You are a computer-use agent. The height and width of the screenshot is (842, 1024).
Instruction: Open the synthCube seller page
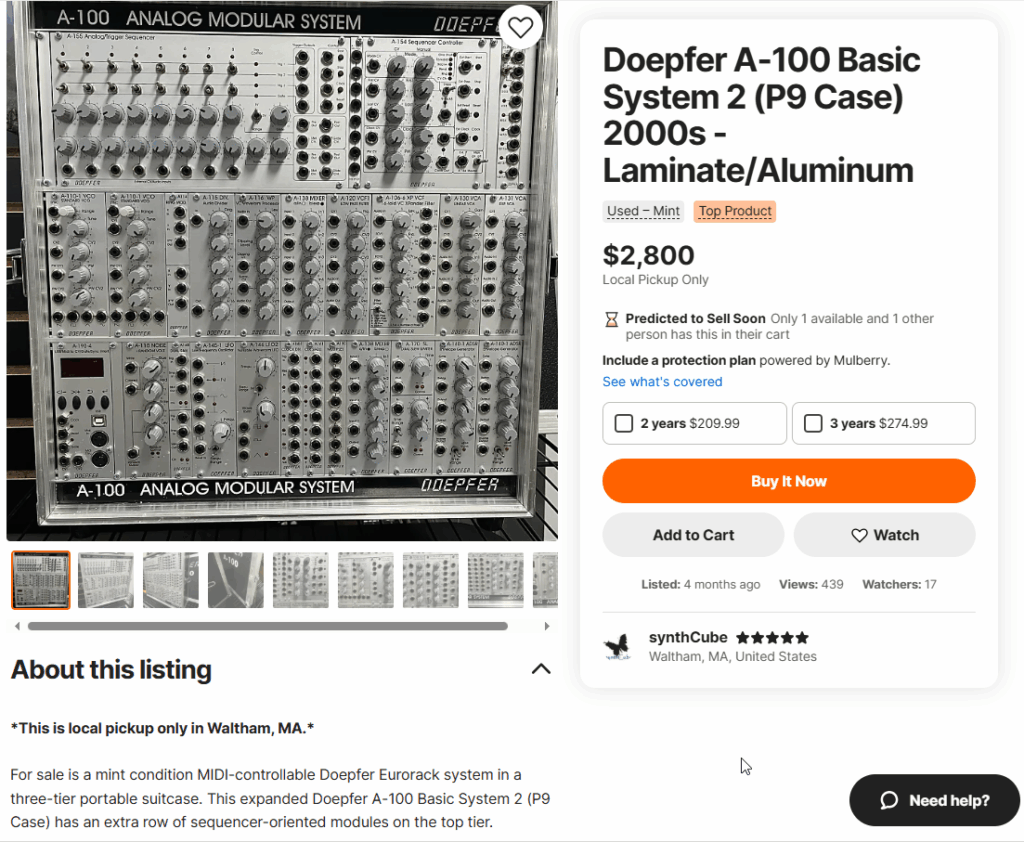click(x=688, y=638)
